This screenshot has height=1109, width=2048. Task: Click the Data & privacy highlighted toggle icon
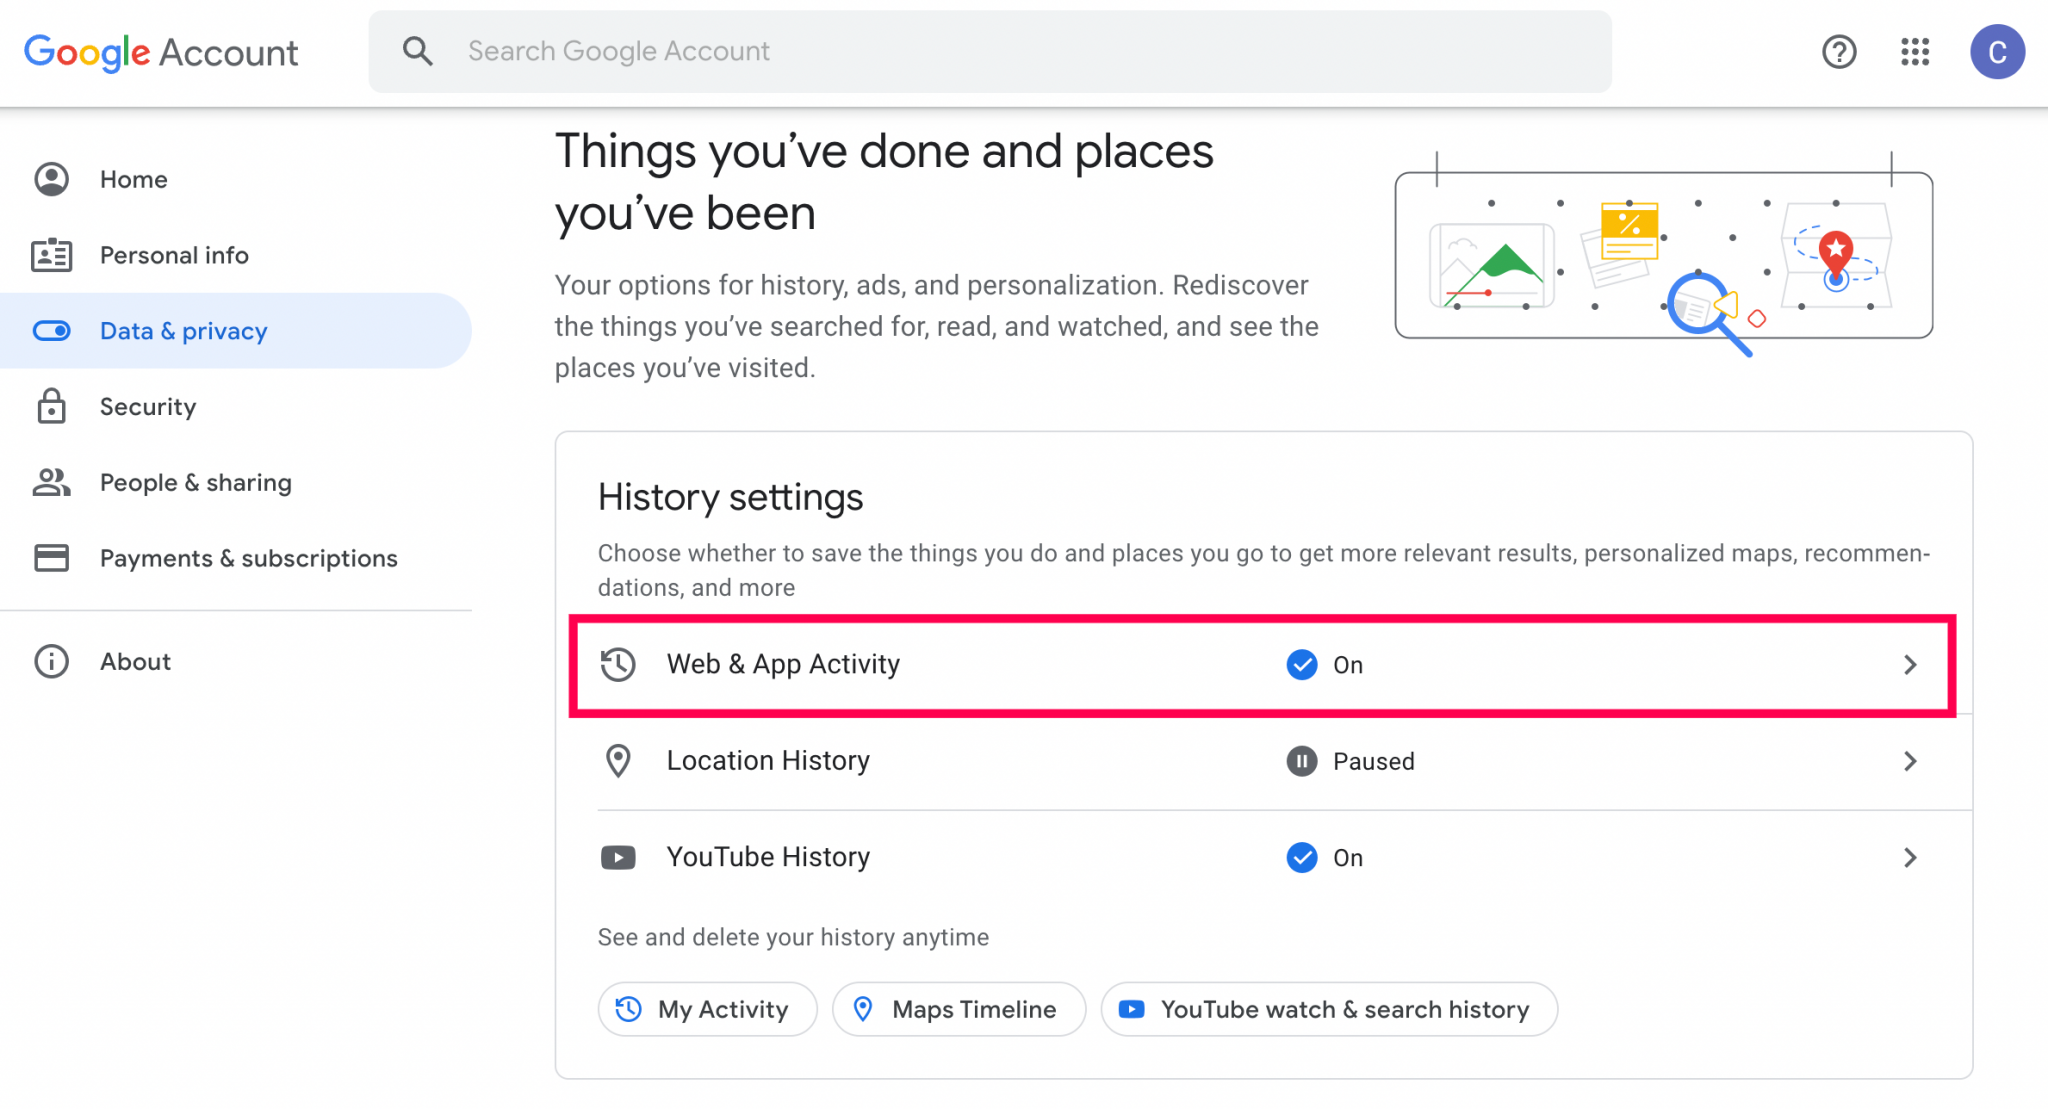(x=51, y=330)
